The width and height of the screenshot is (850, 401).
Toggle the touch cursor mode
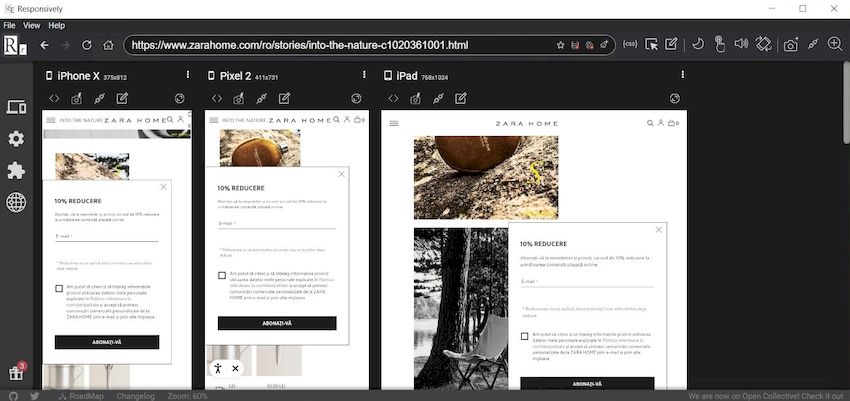(720, 44)
